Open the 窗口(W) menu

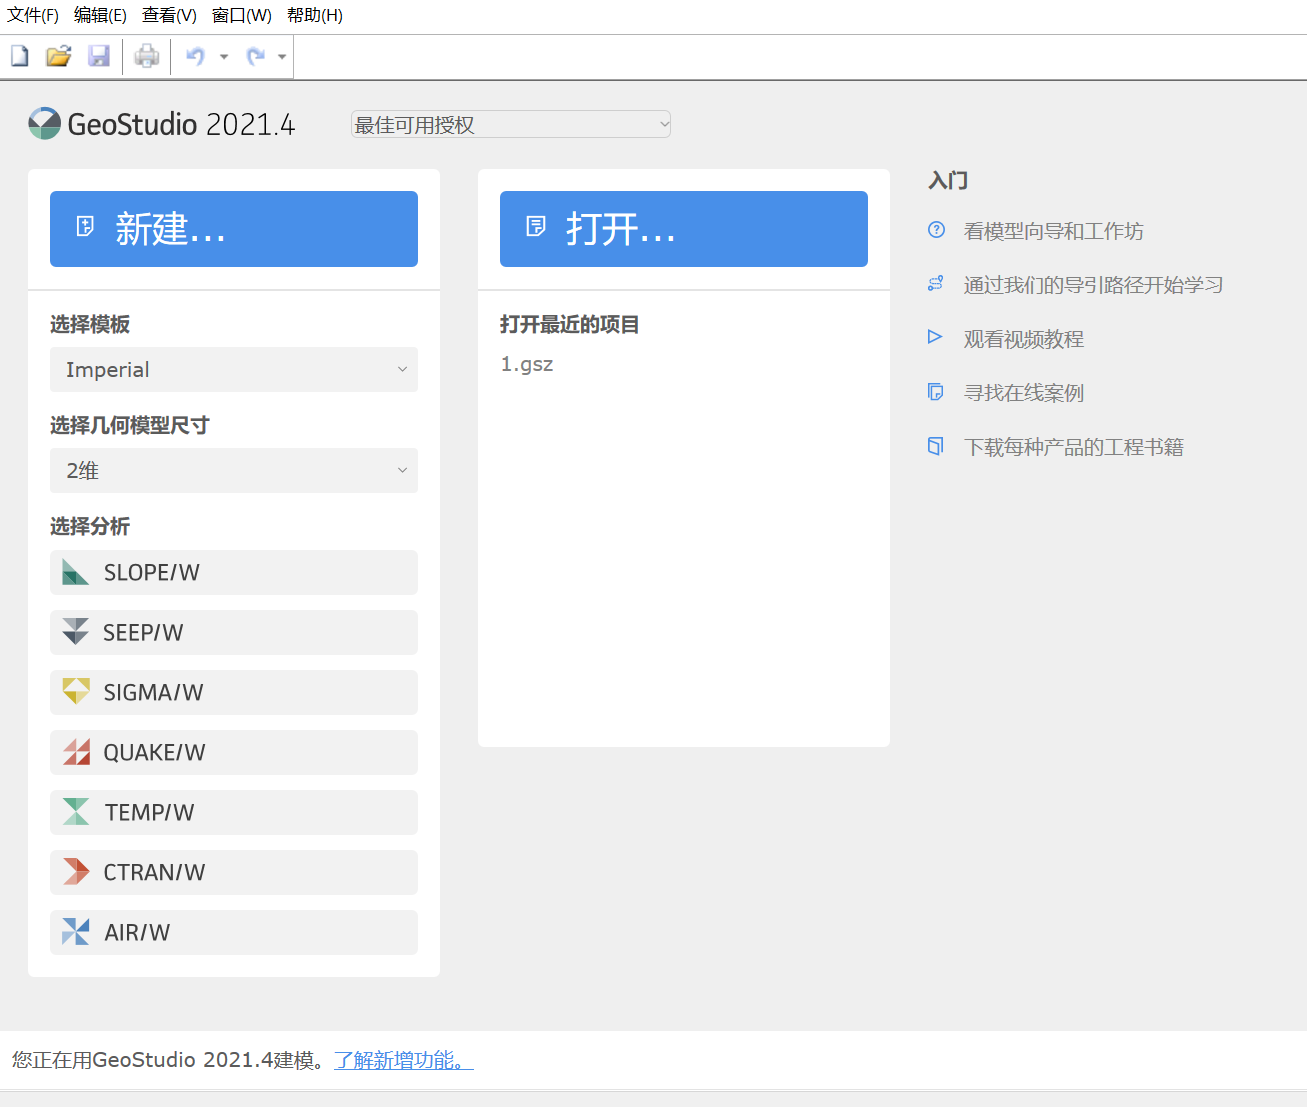click(x=242, y=15)
